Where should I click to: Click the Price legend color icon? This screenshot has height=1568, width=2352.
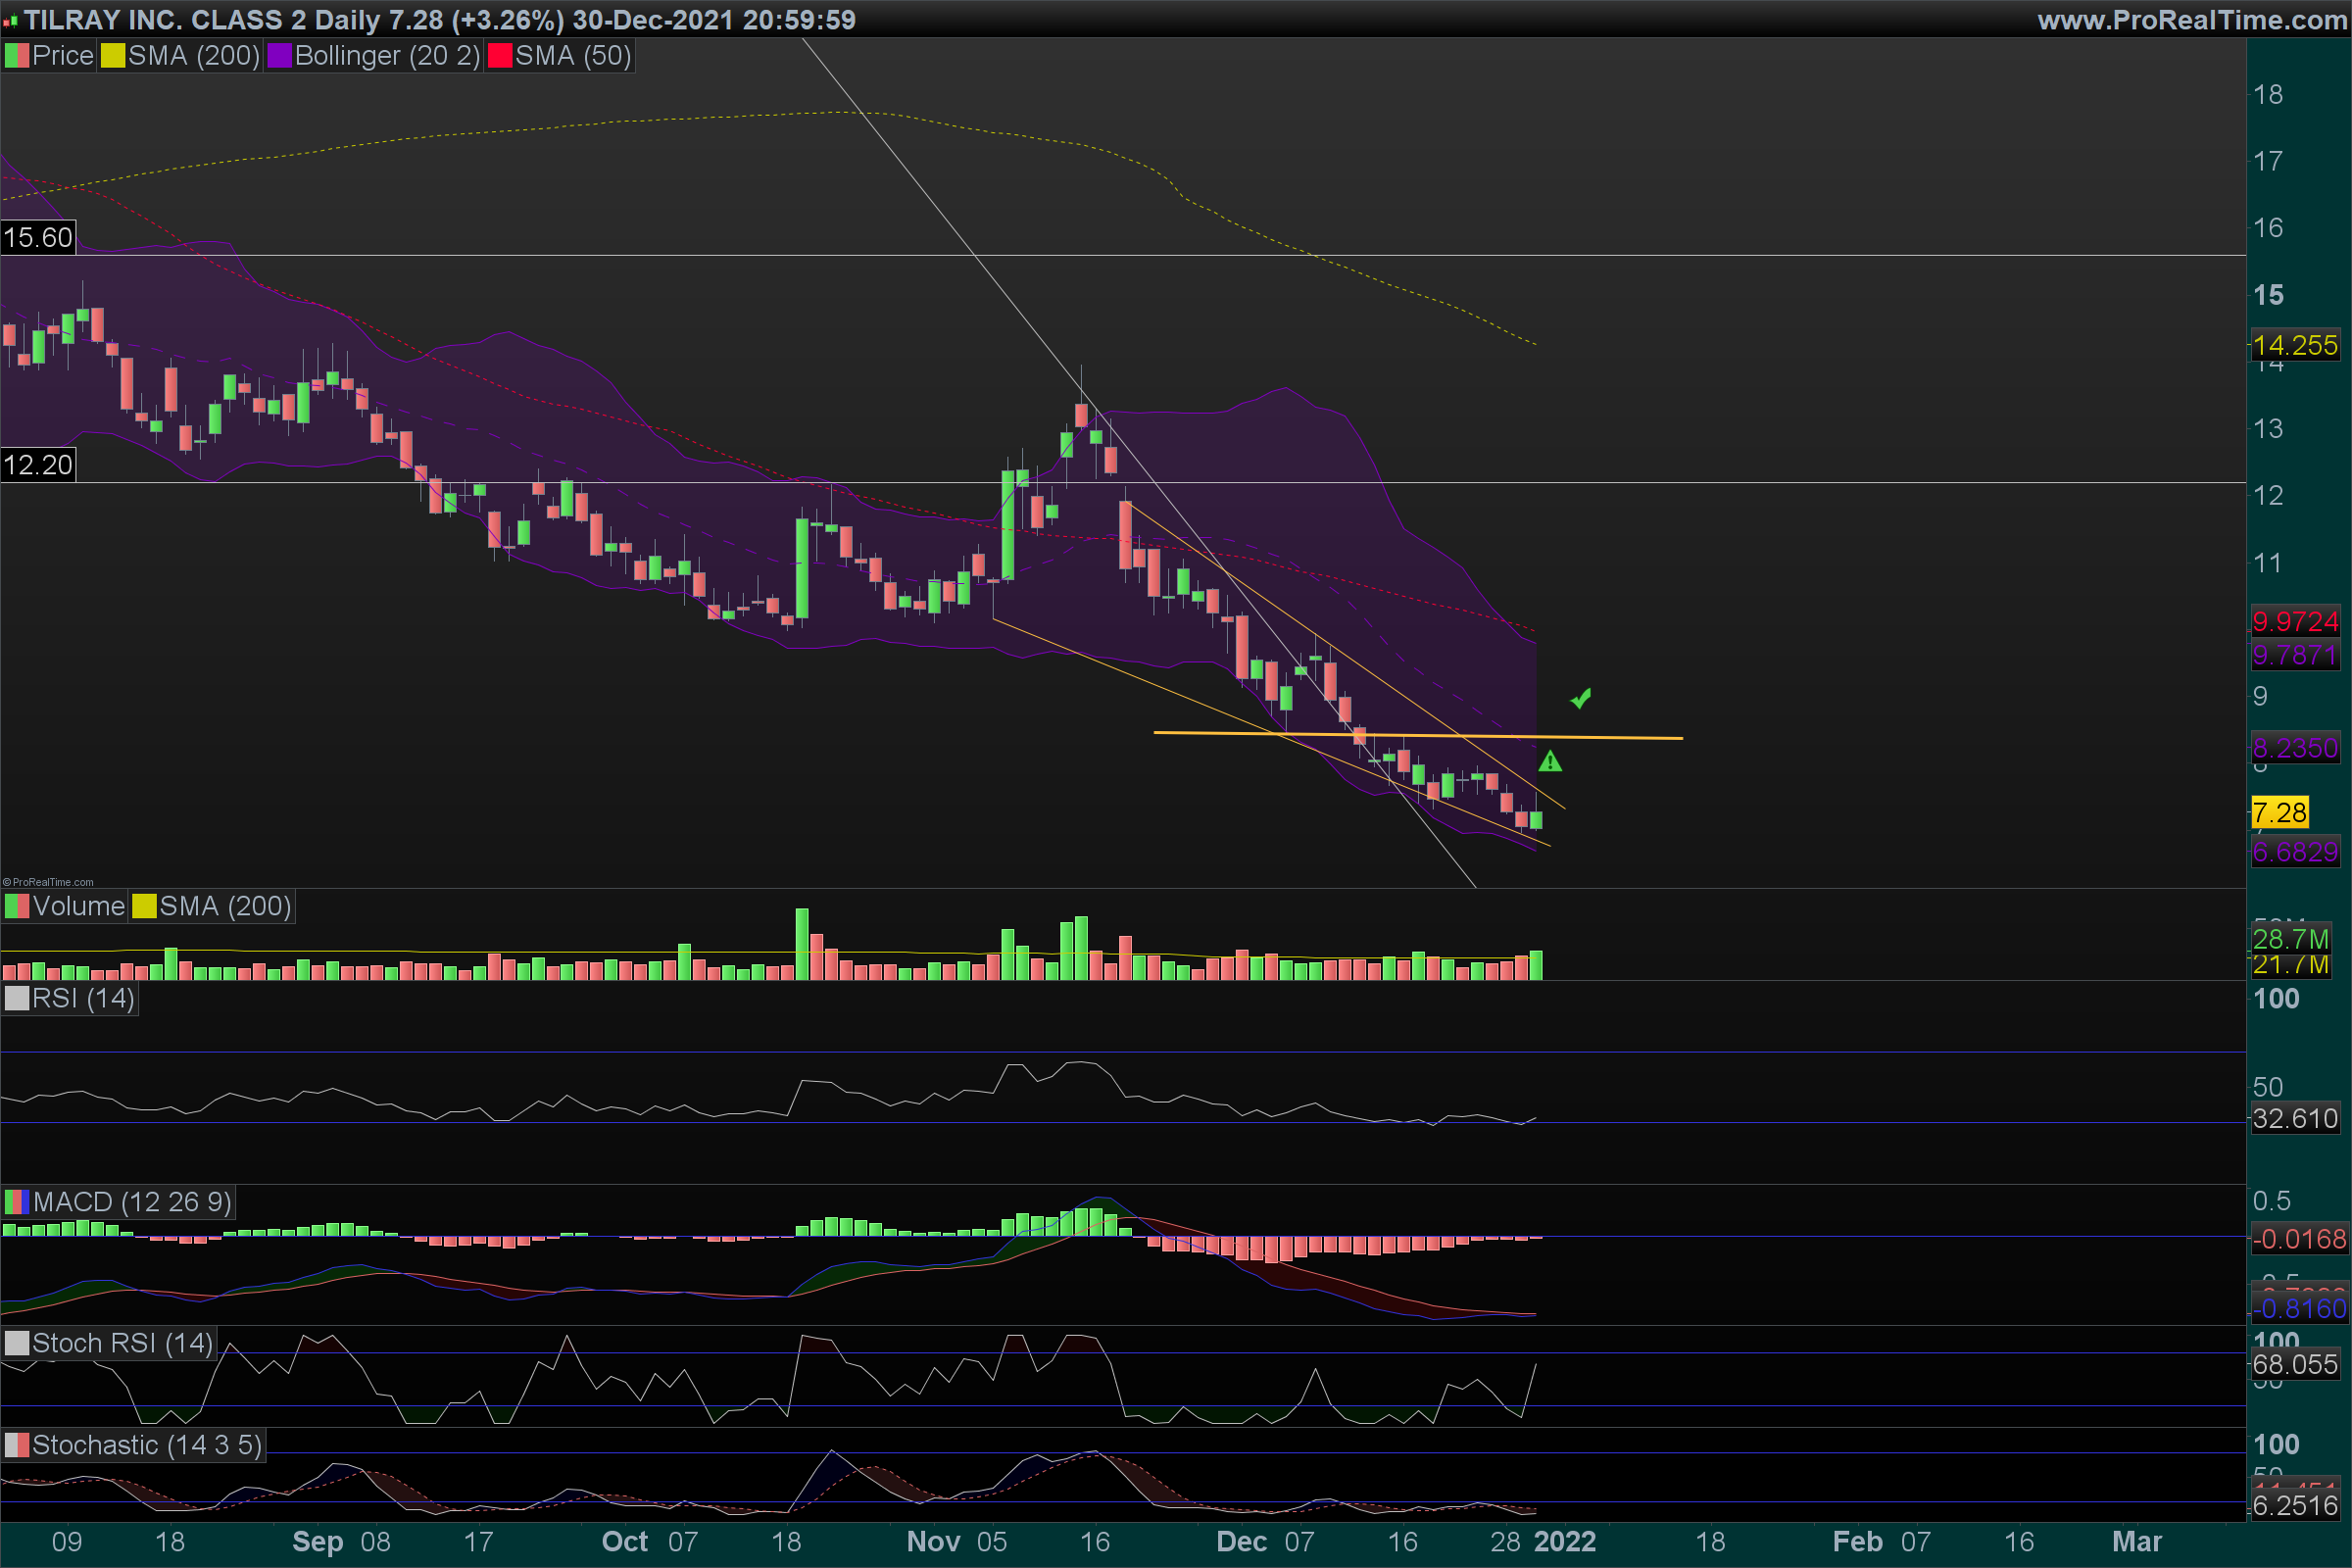17,56
